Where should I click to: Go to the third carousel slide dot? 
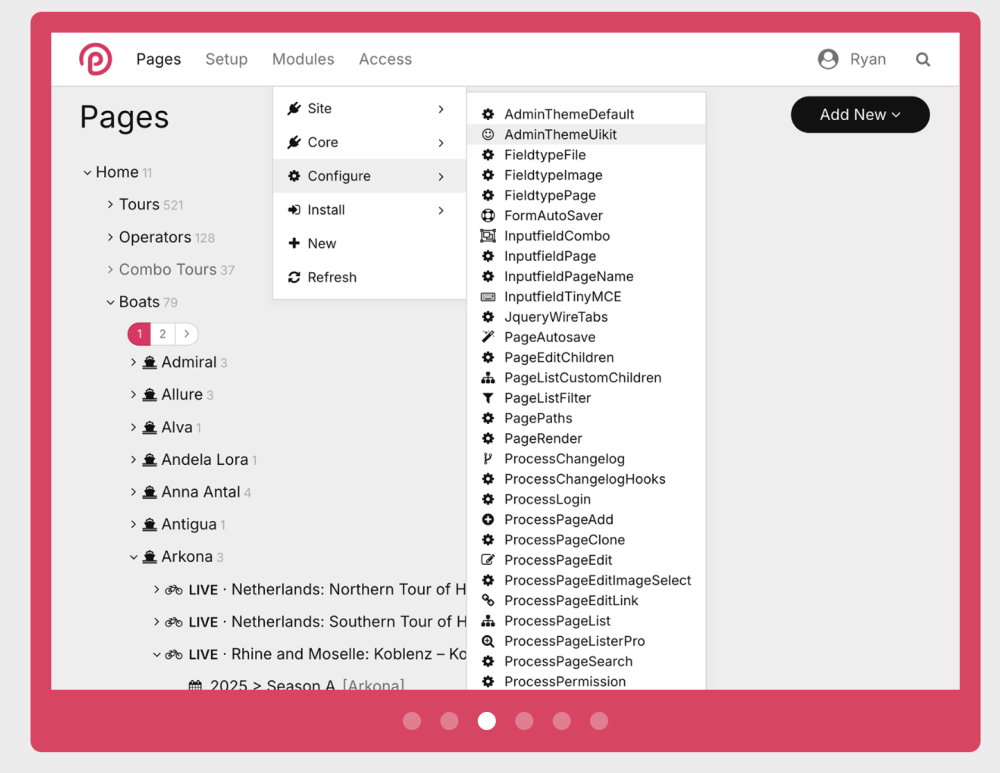[x=487, y=721]
